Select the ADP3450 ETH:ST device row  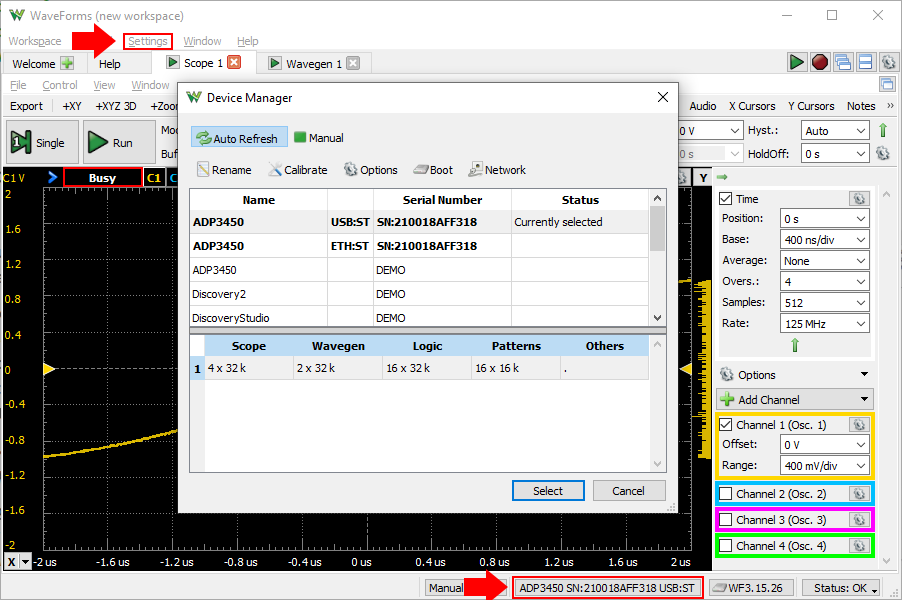click(419, 246)
